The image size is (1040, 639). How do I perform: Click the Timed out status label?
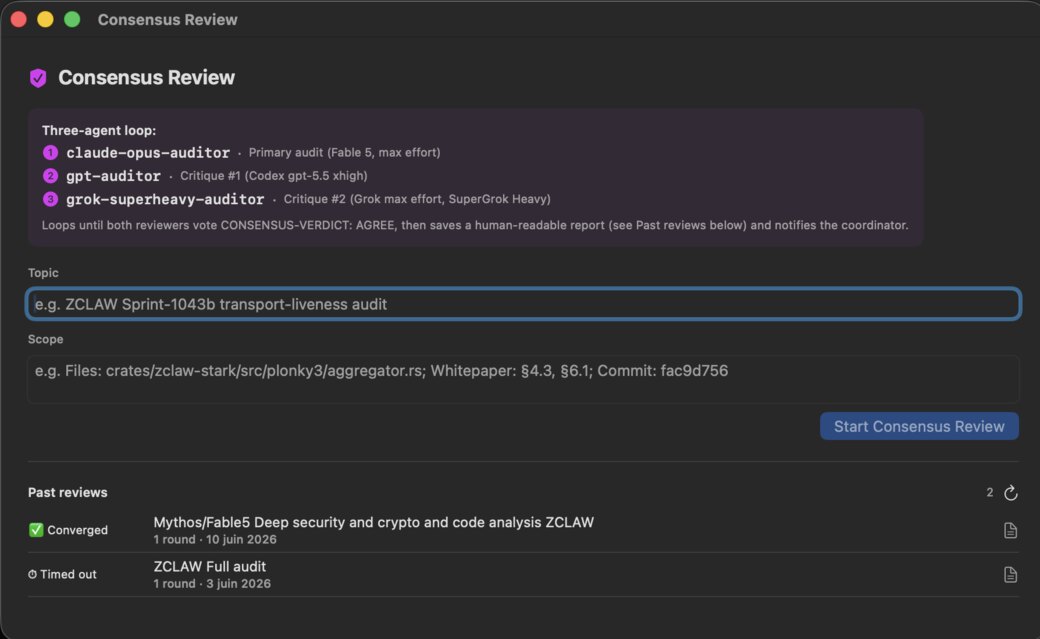tap(68, 575)
